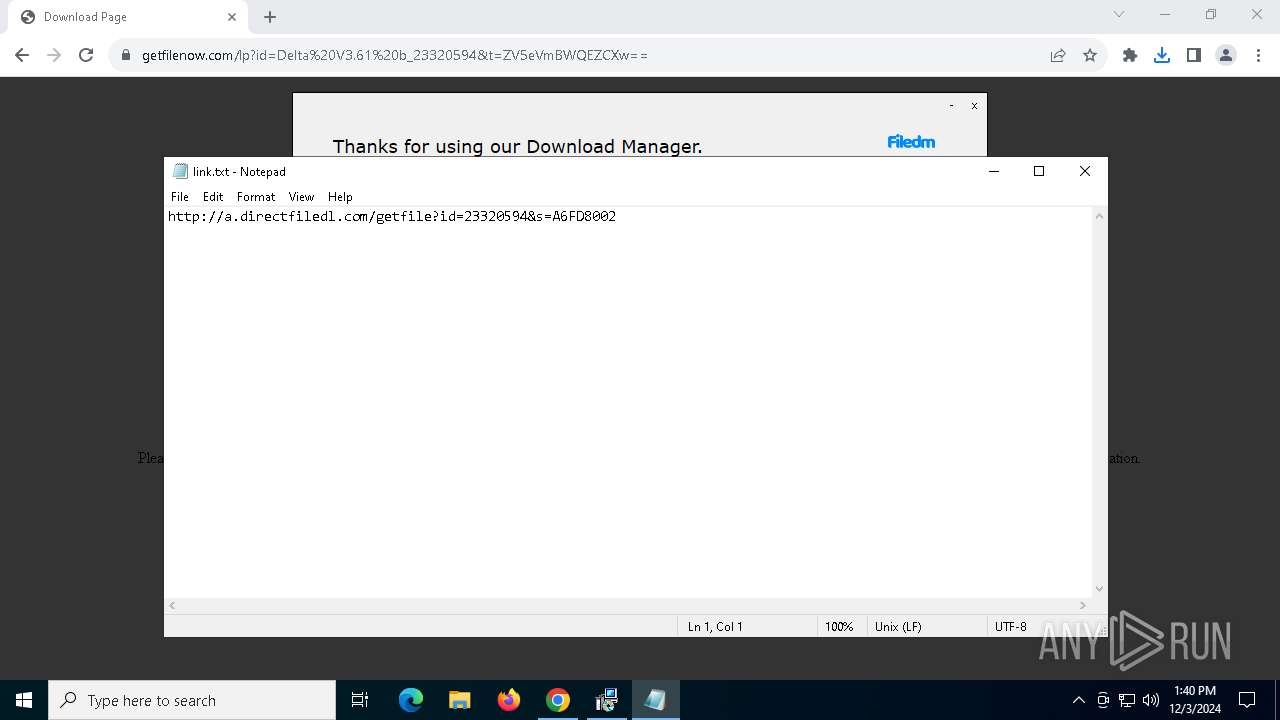Screen dimensions: 1280x720
Task: Click the Notepad icon in the title bar
Action: click(180, 171)
